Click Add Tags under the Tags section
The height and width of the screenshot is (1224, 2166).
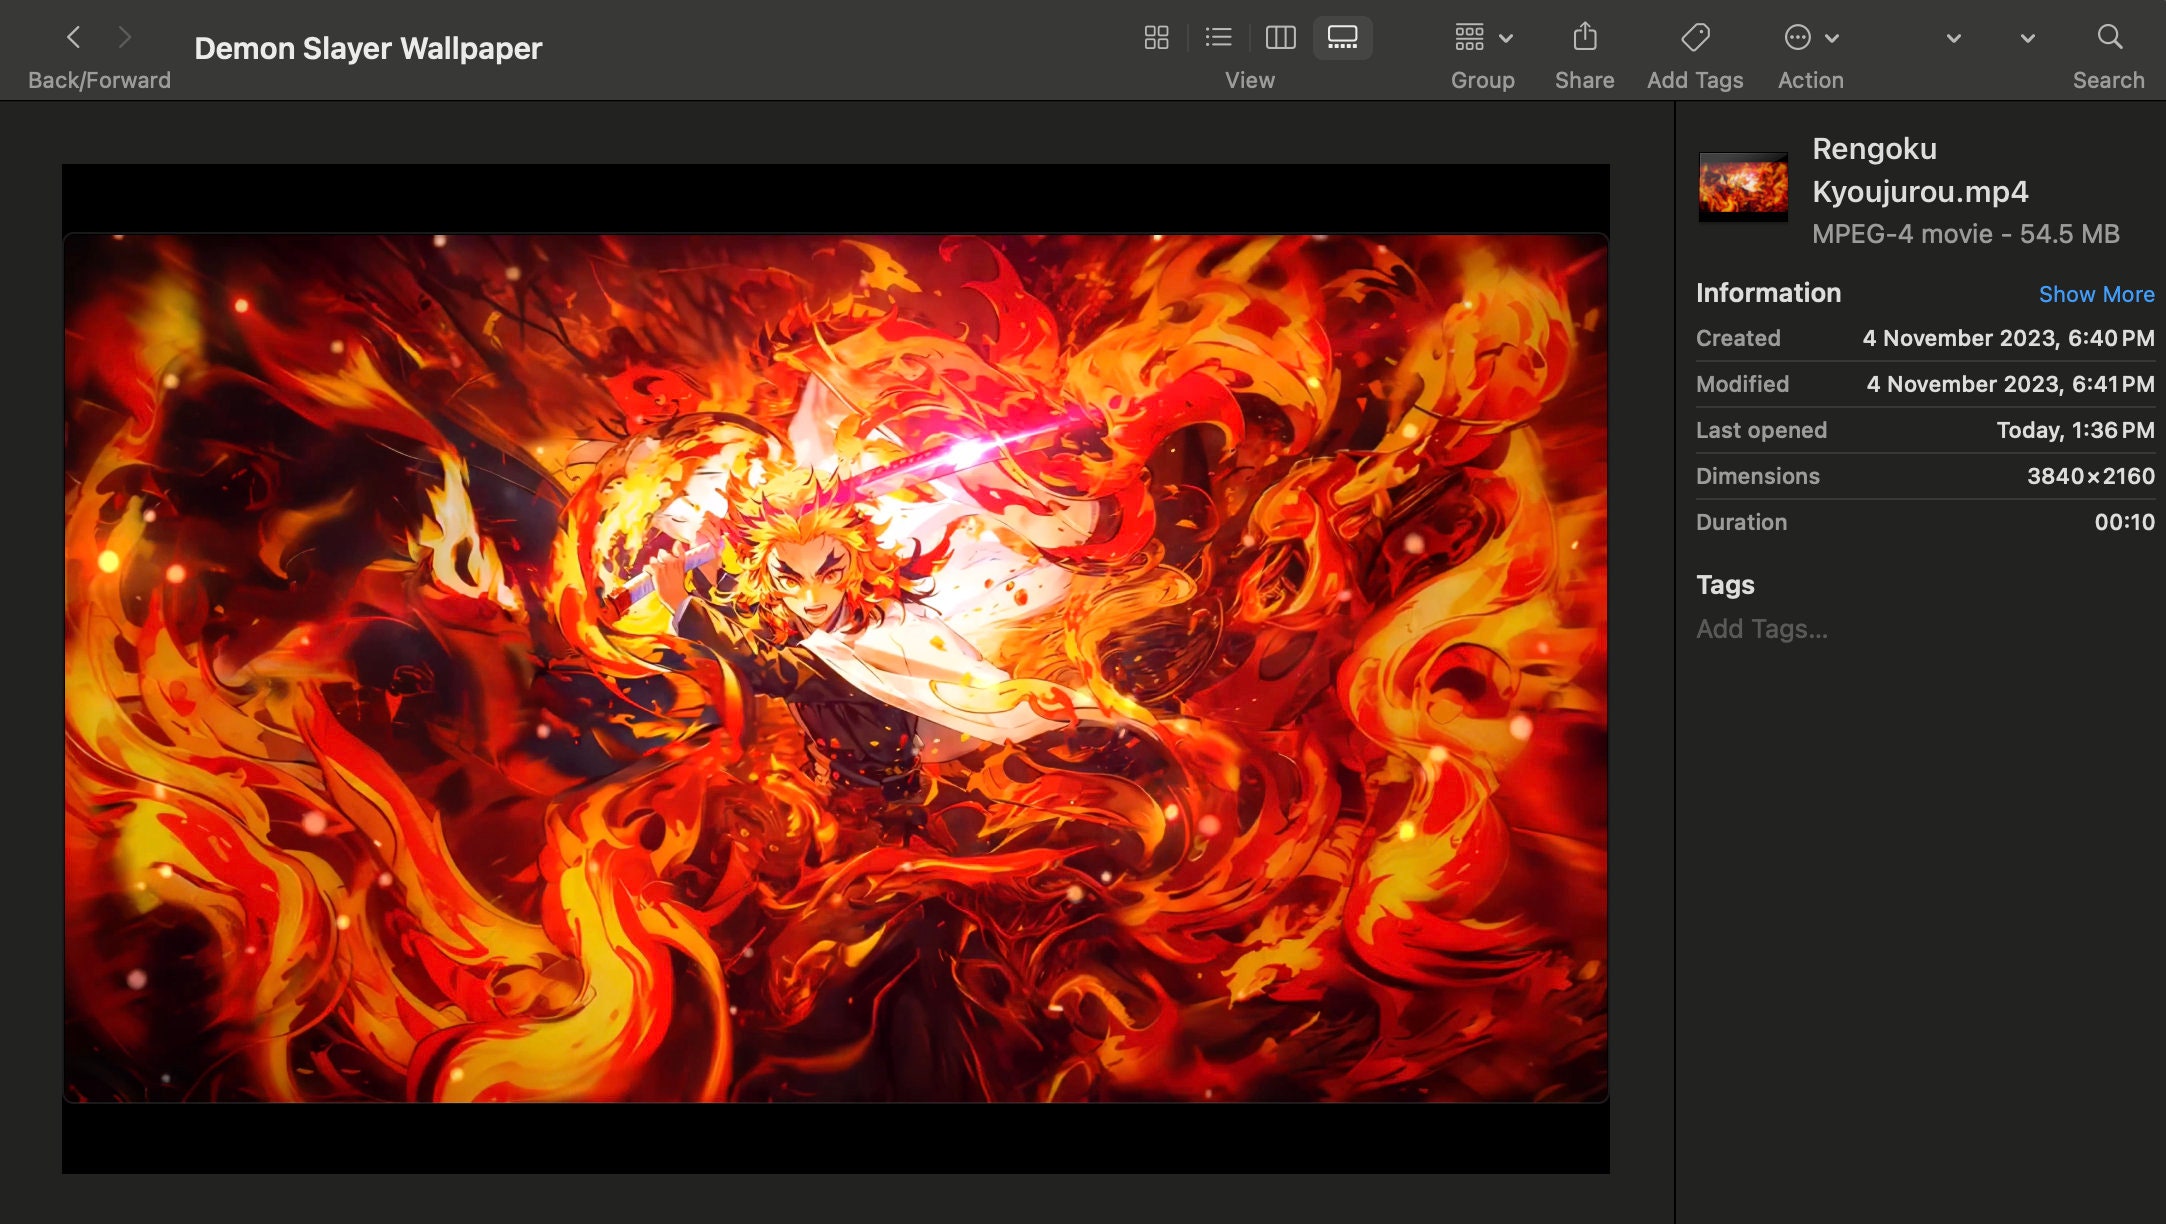[1761, 629]
